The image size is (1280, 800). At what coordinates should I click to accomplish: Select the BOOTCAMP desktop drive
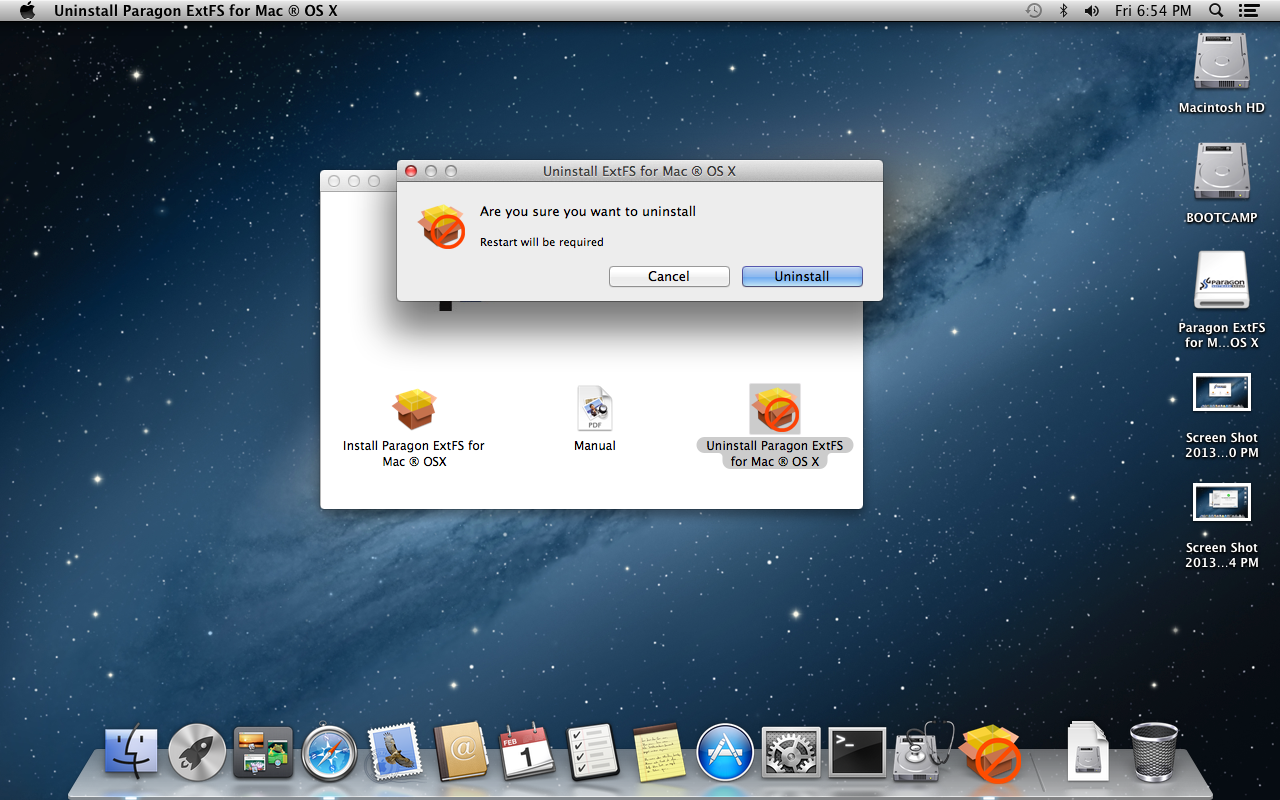tap(1221, 173)
